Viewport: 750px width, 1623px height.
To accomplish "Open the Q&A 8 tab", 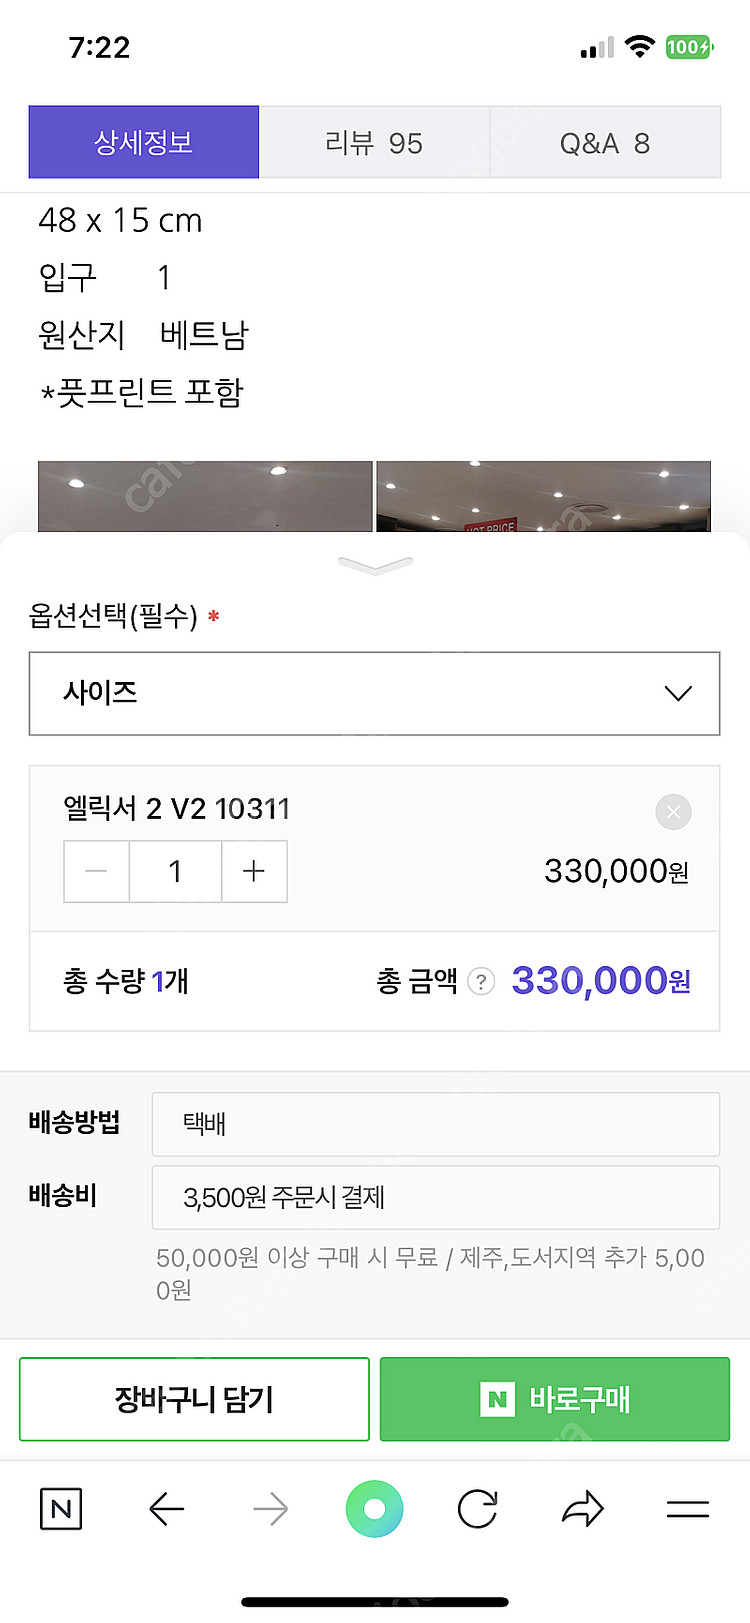I will click(x=605, y=143).
